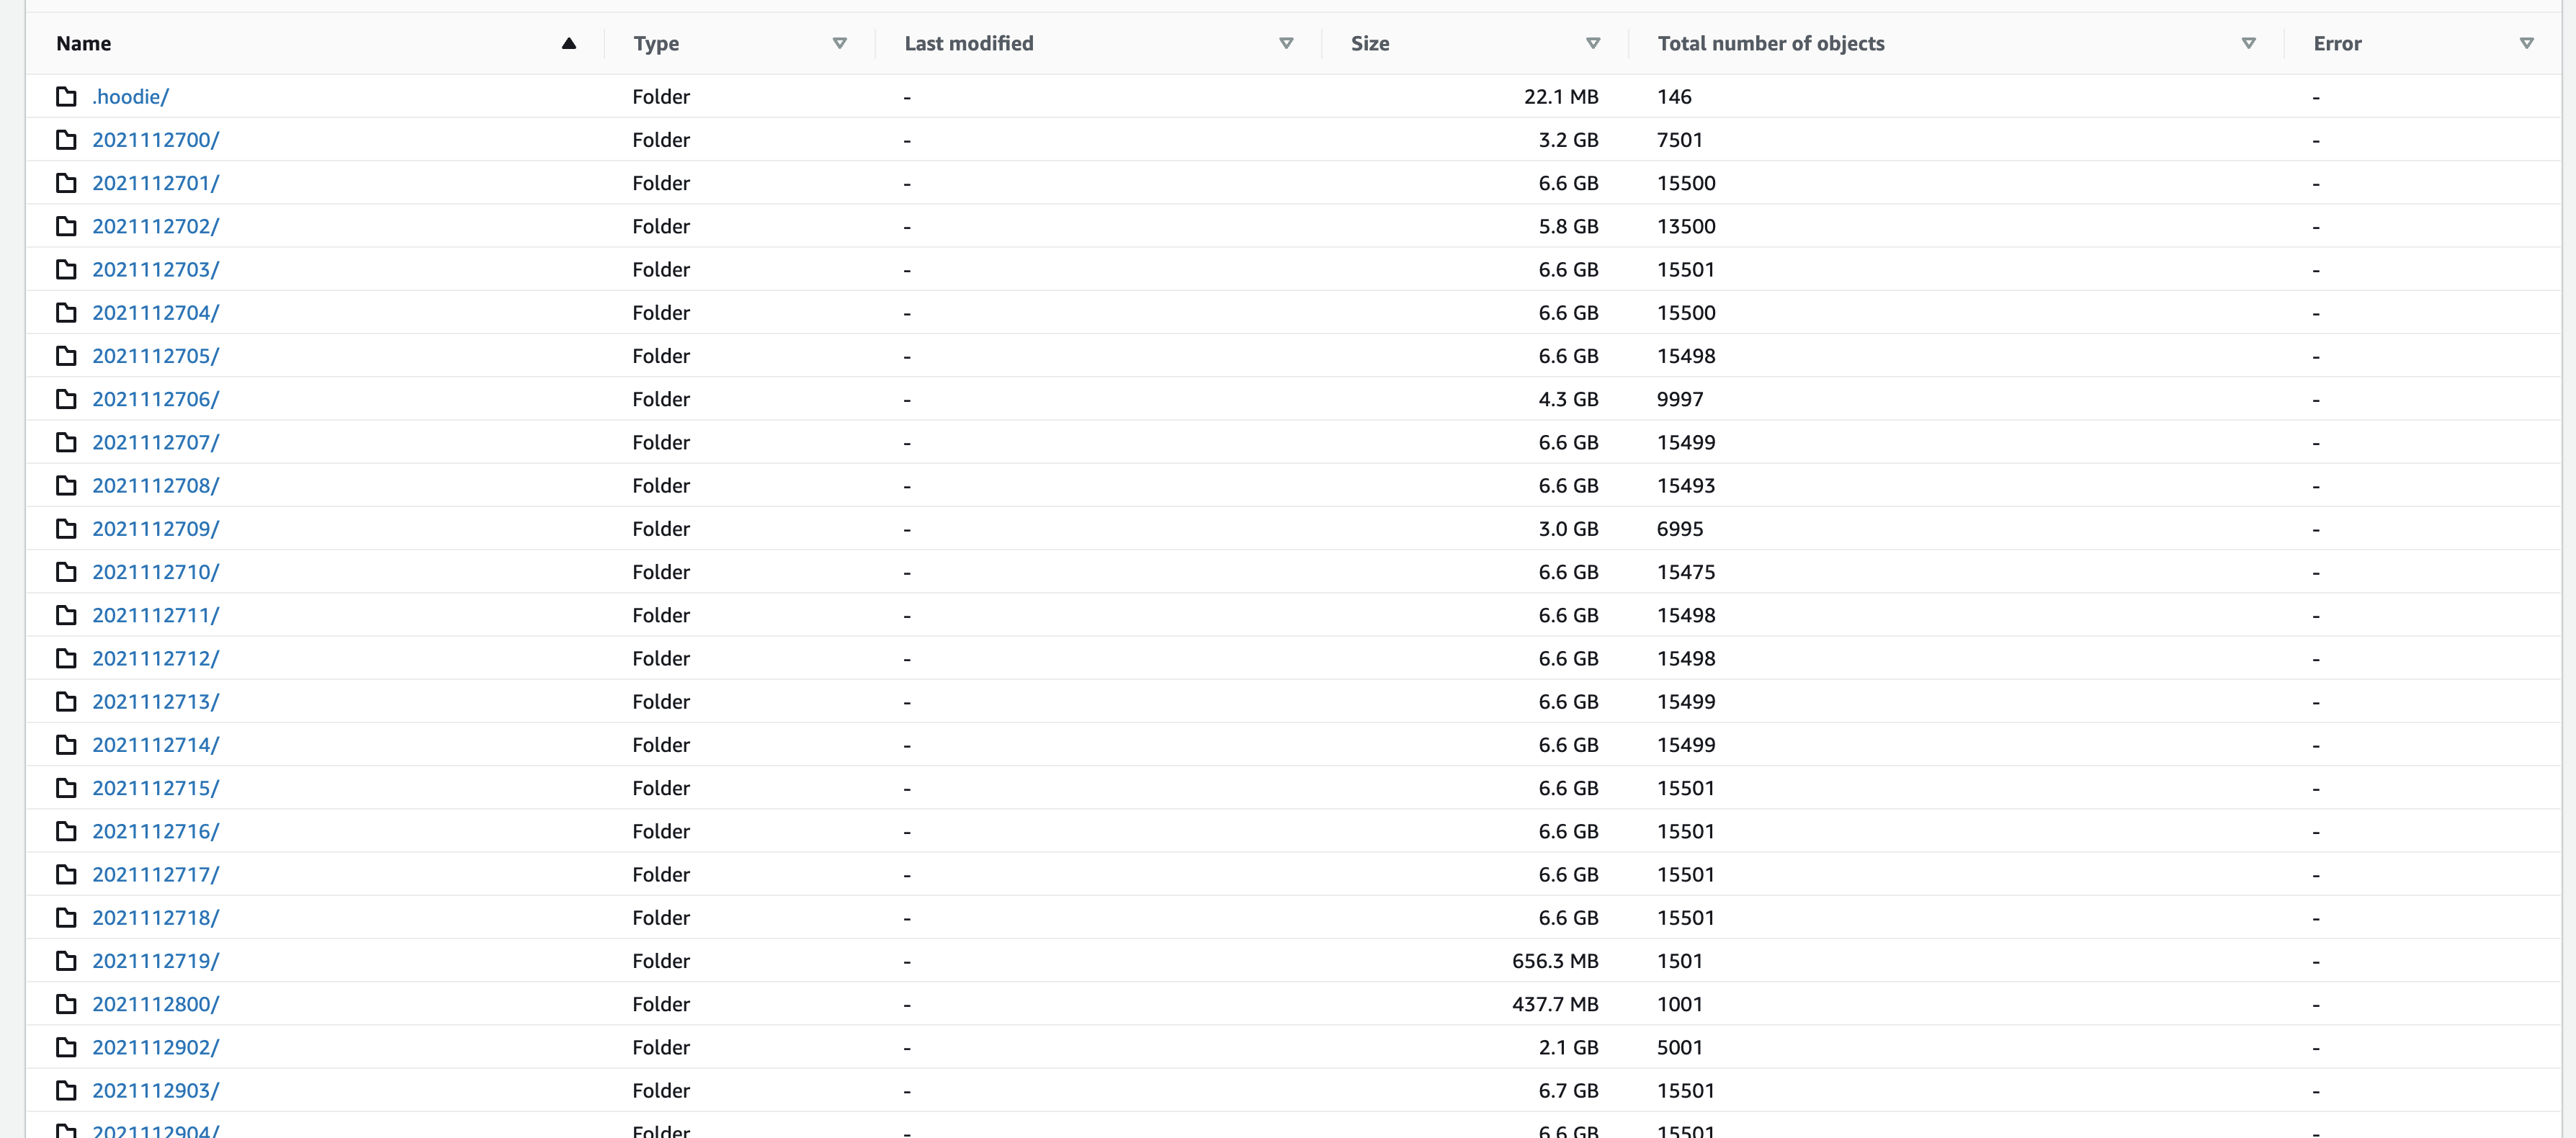Open the Type column sort dropdown
Screen dimensions: 2576x1138
[839, 43]
